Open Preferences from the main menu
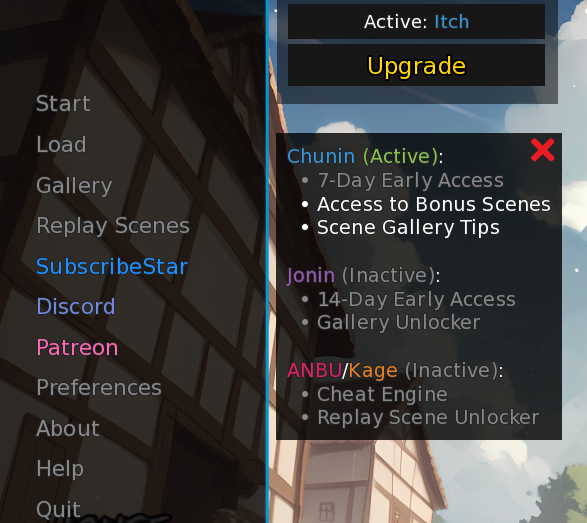The width and height of the screenshot is (587, 523). pos(99,387)
